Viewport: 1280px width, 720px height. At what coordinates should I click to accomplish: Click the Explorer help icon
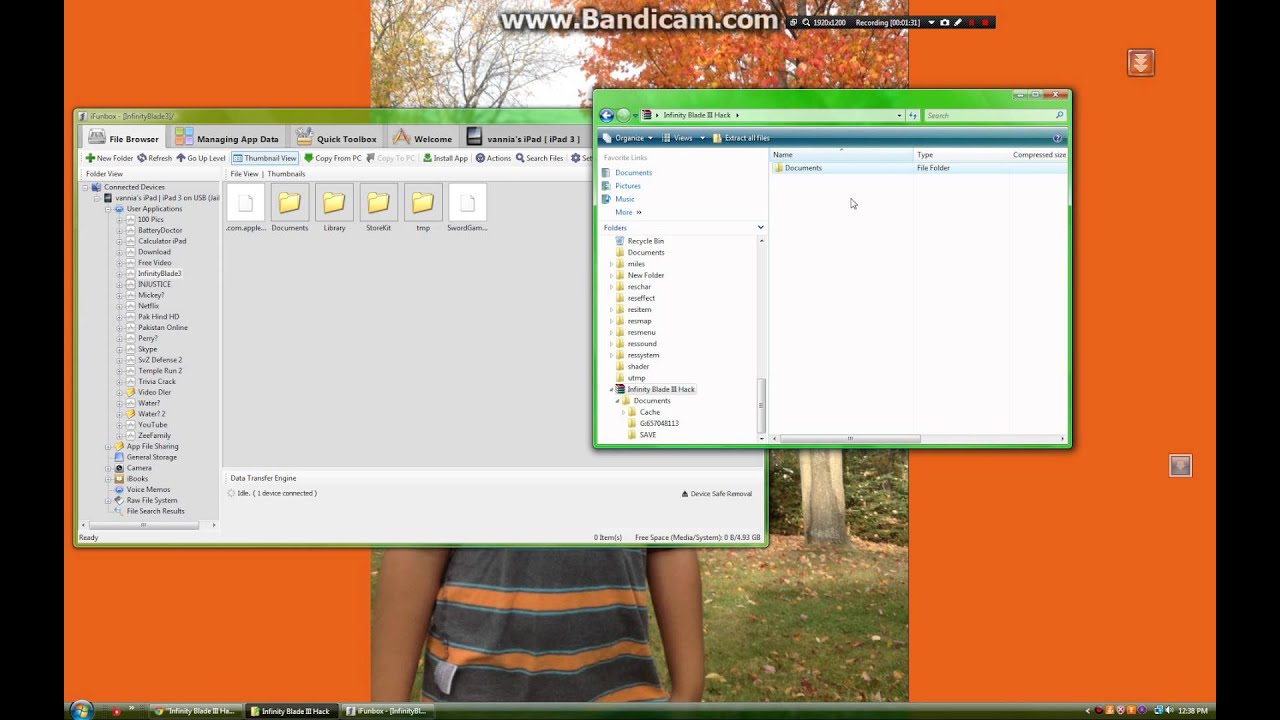[1057, 138]
